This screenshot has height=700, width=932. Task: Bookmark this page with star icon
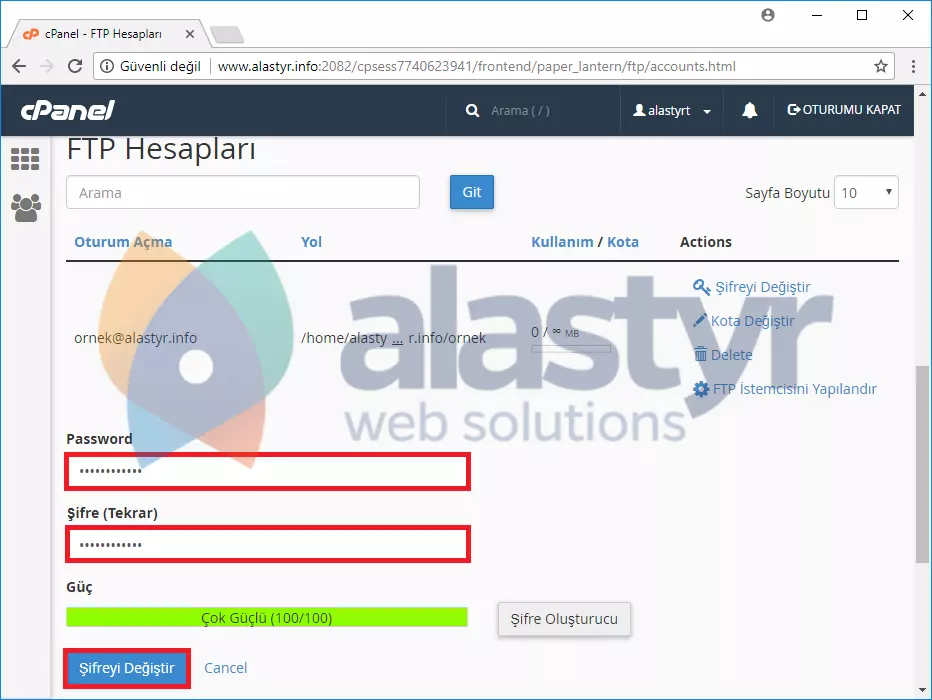[x=880, y=67]
